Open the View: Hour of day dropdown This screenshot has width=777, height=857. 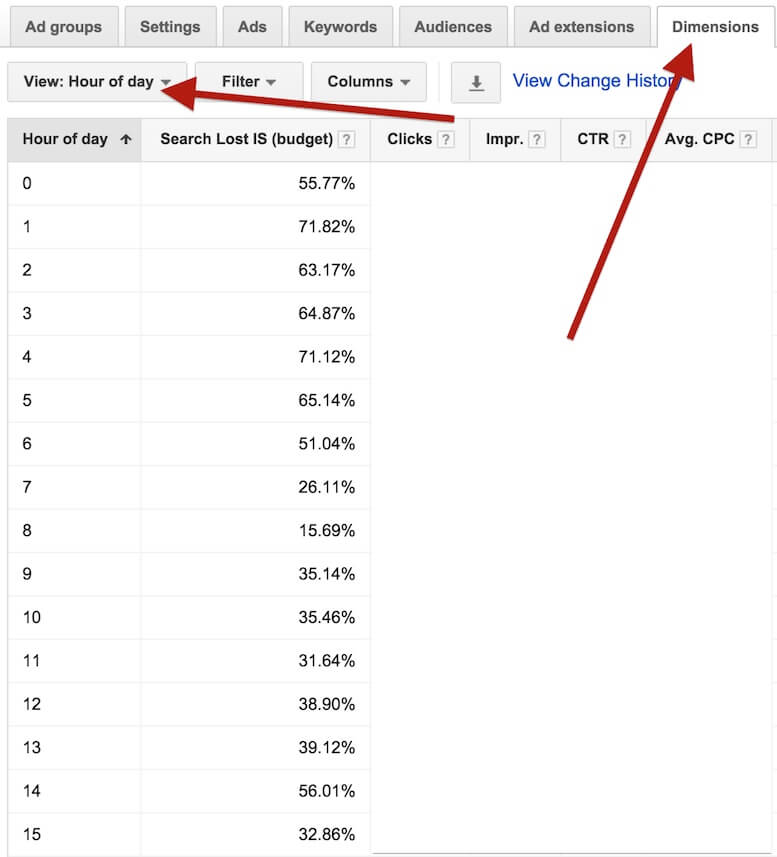pyautogui.click(x=97, y=82)
